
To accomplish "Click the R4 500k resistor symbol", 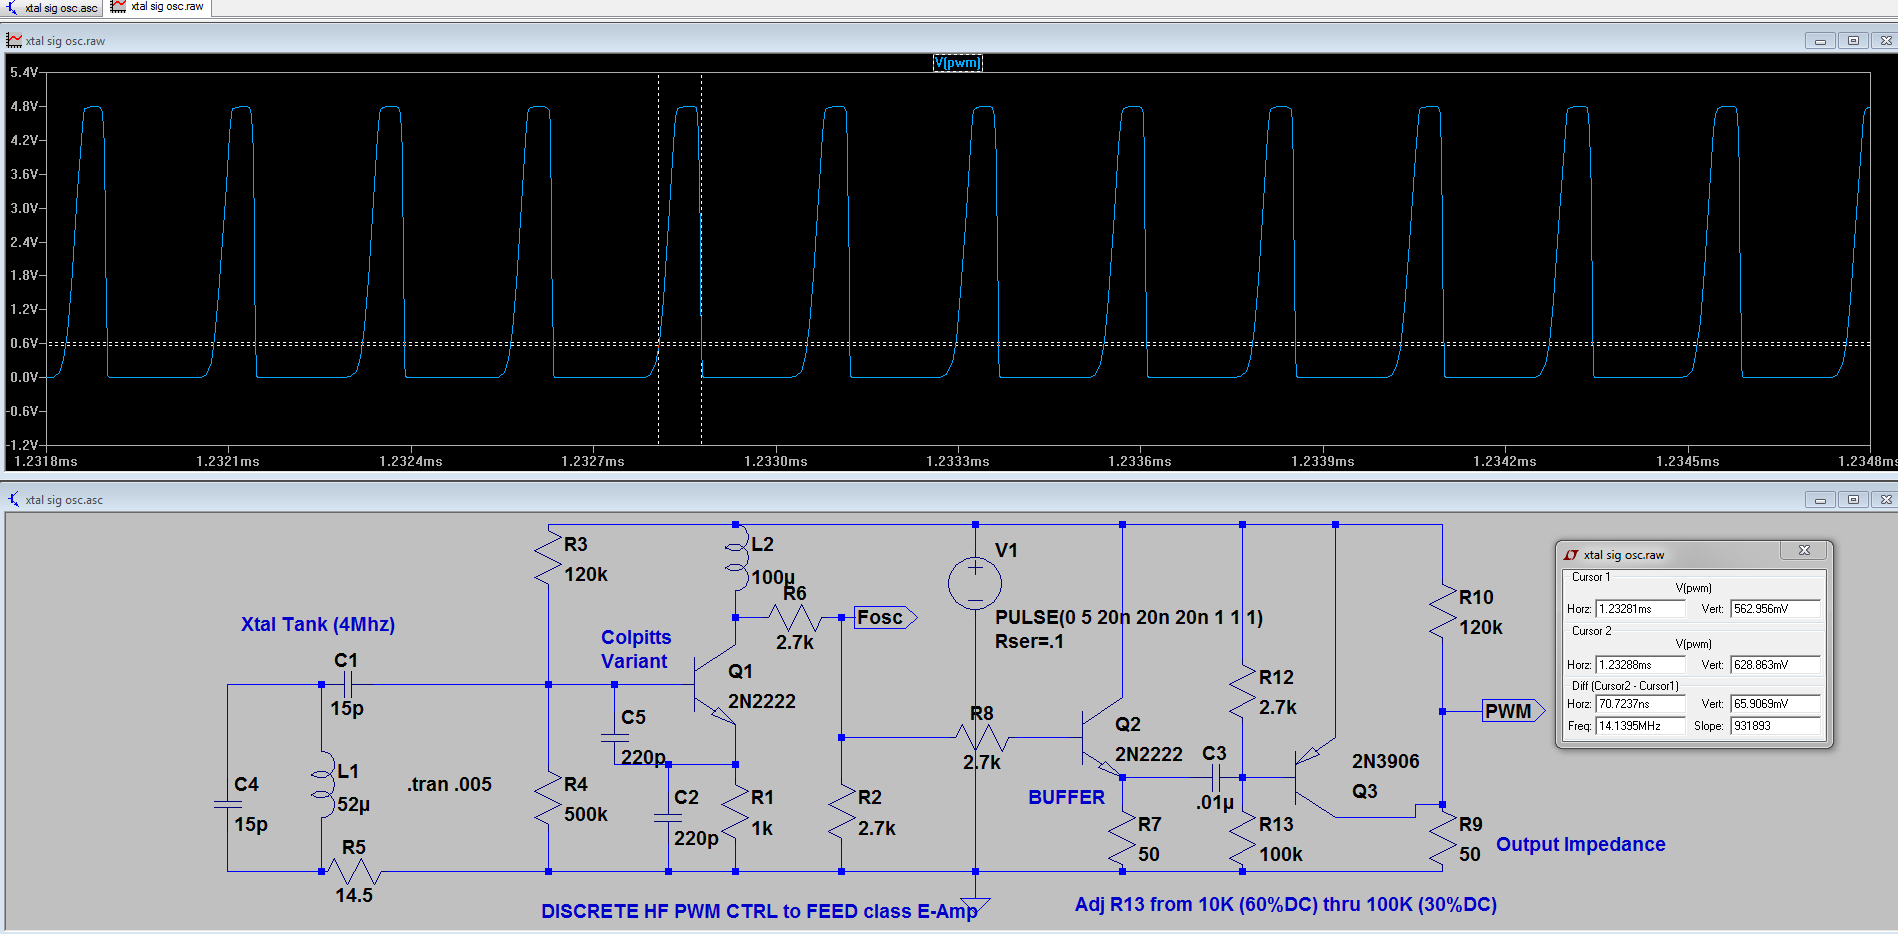I will coord(548,798).
